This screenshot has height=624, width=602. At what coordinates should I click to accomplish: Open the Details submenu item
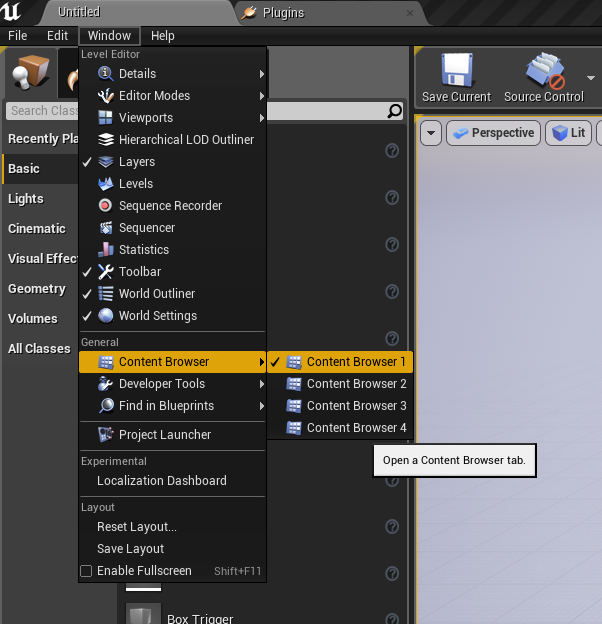click(x=172, y=74)
